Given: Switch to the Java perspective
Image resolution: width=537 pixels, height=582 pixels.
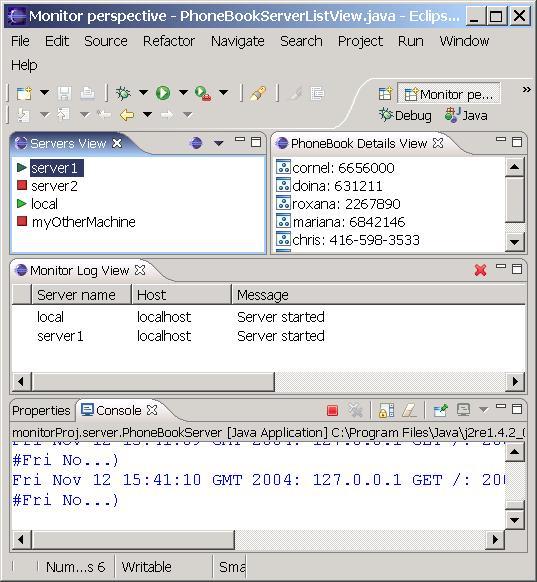Looking at the screenshot, I should 466,115.
